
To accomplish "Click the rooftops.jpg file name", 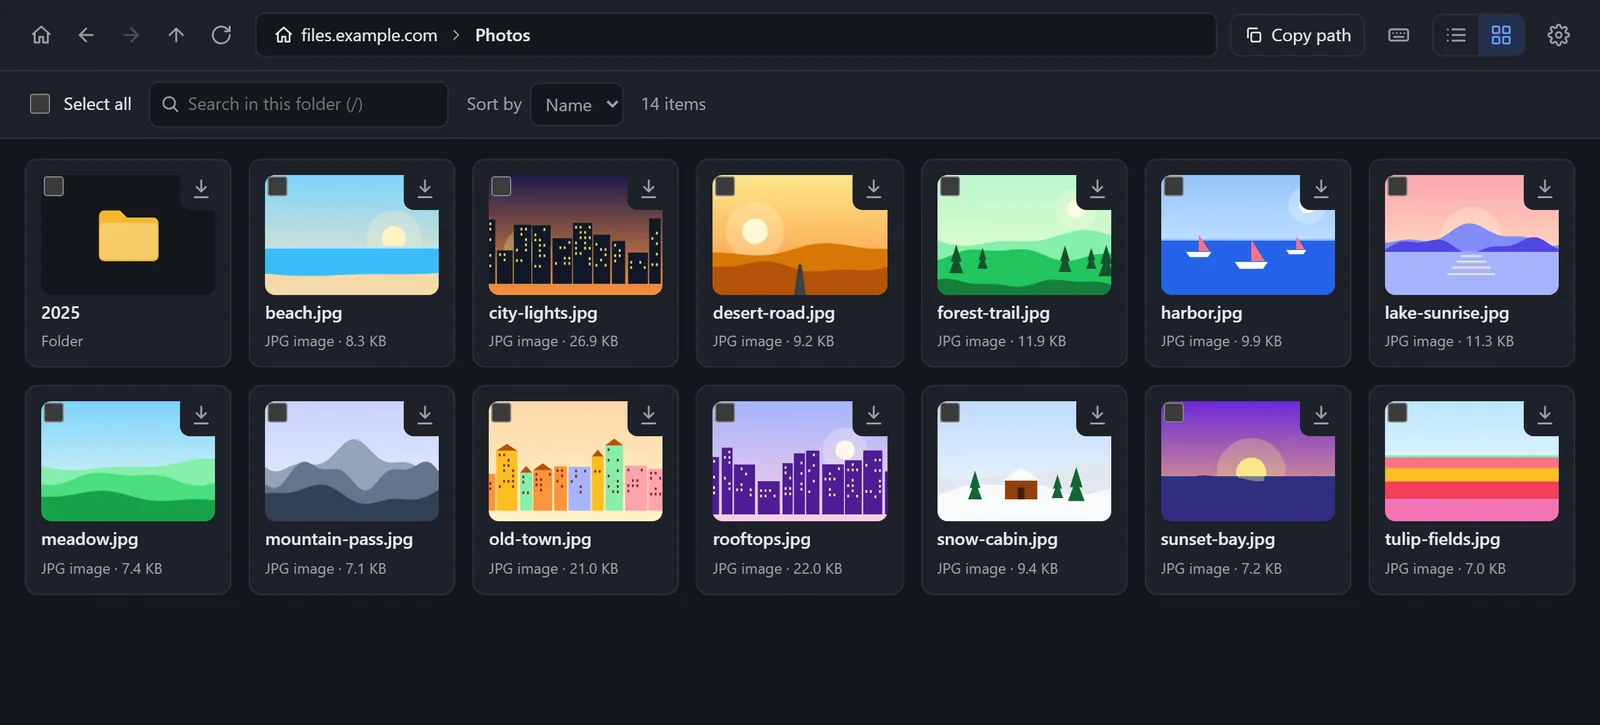I will tap(762, 539).
